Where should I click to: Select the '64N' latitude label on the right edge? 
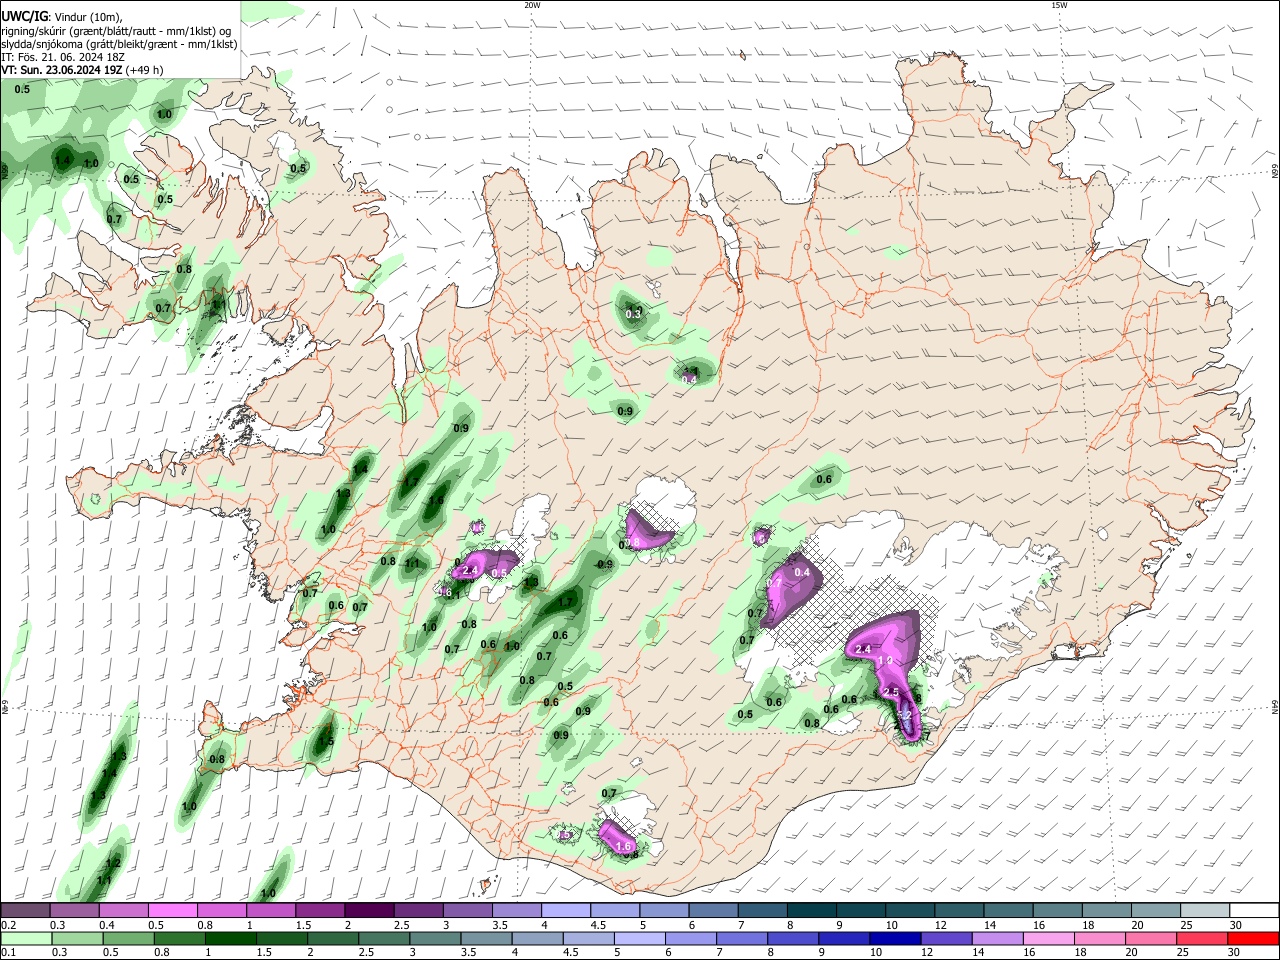[x=1275, y=706]
